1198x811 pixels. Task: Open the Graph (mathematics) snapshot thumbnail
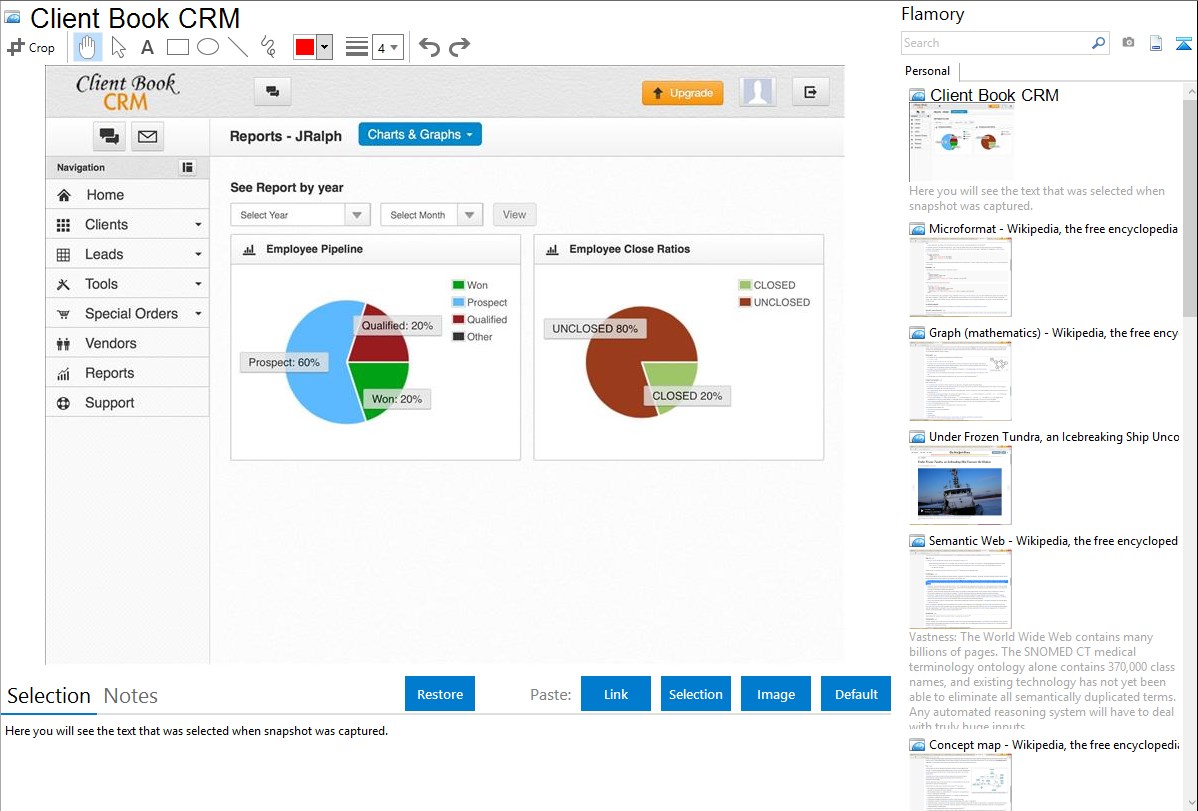tap(961, 381)
